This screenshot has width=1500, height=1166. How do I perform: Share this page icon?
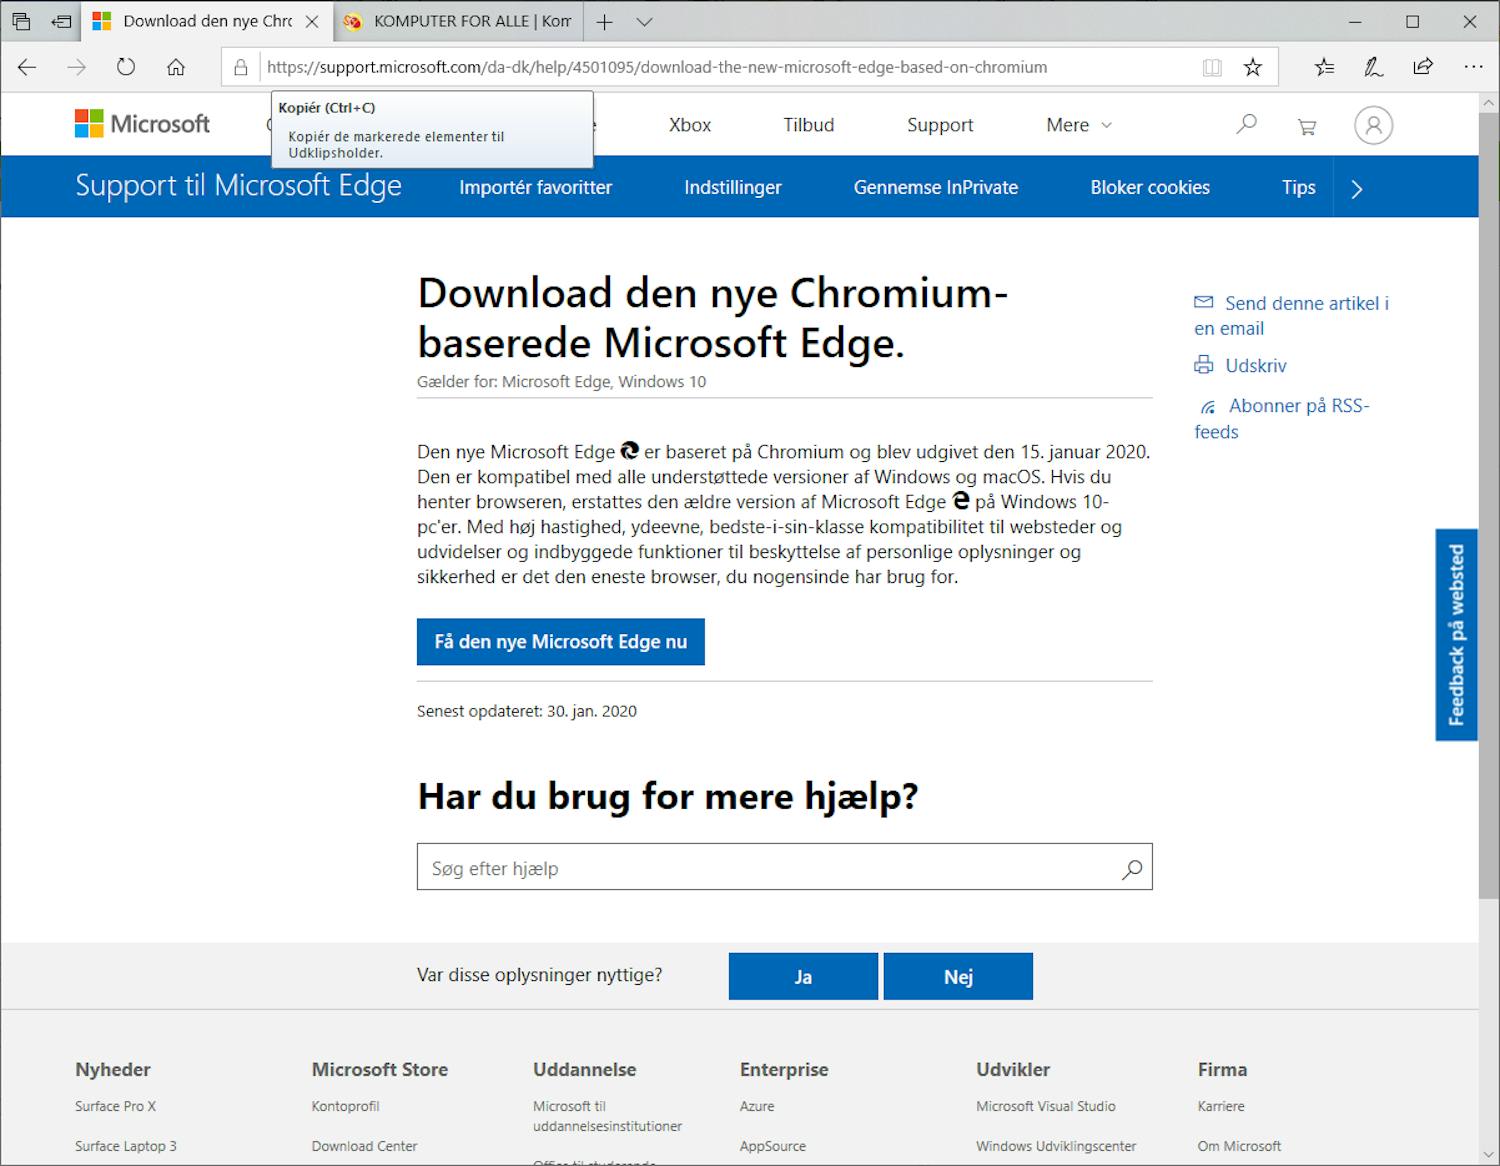pyautogui.click(x=1422, y=67)
